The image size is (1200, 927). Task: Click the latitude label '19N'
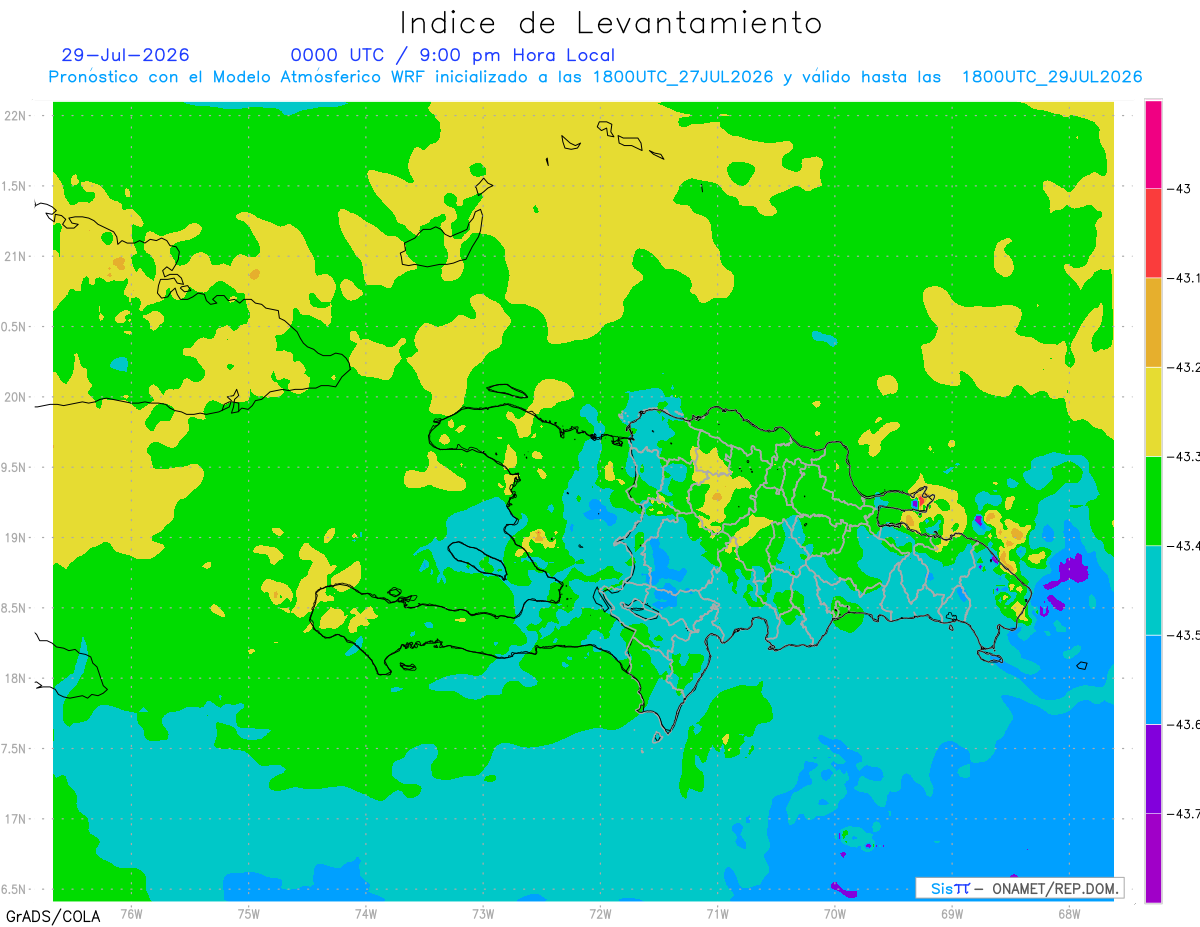[x=17, y=537]
